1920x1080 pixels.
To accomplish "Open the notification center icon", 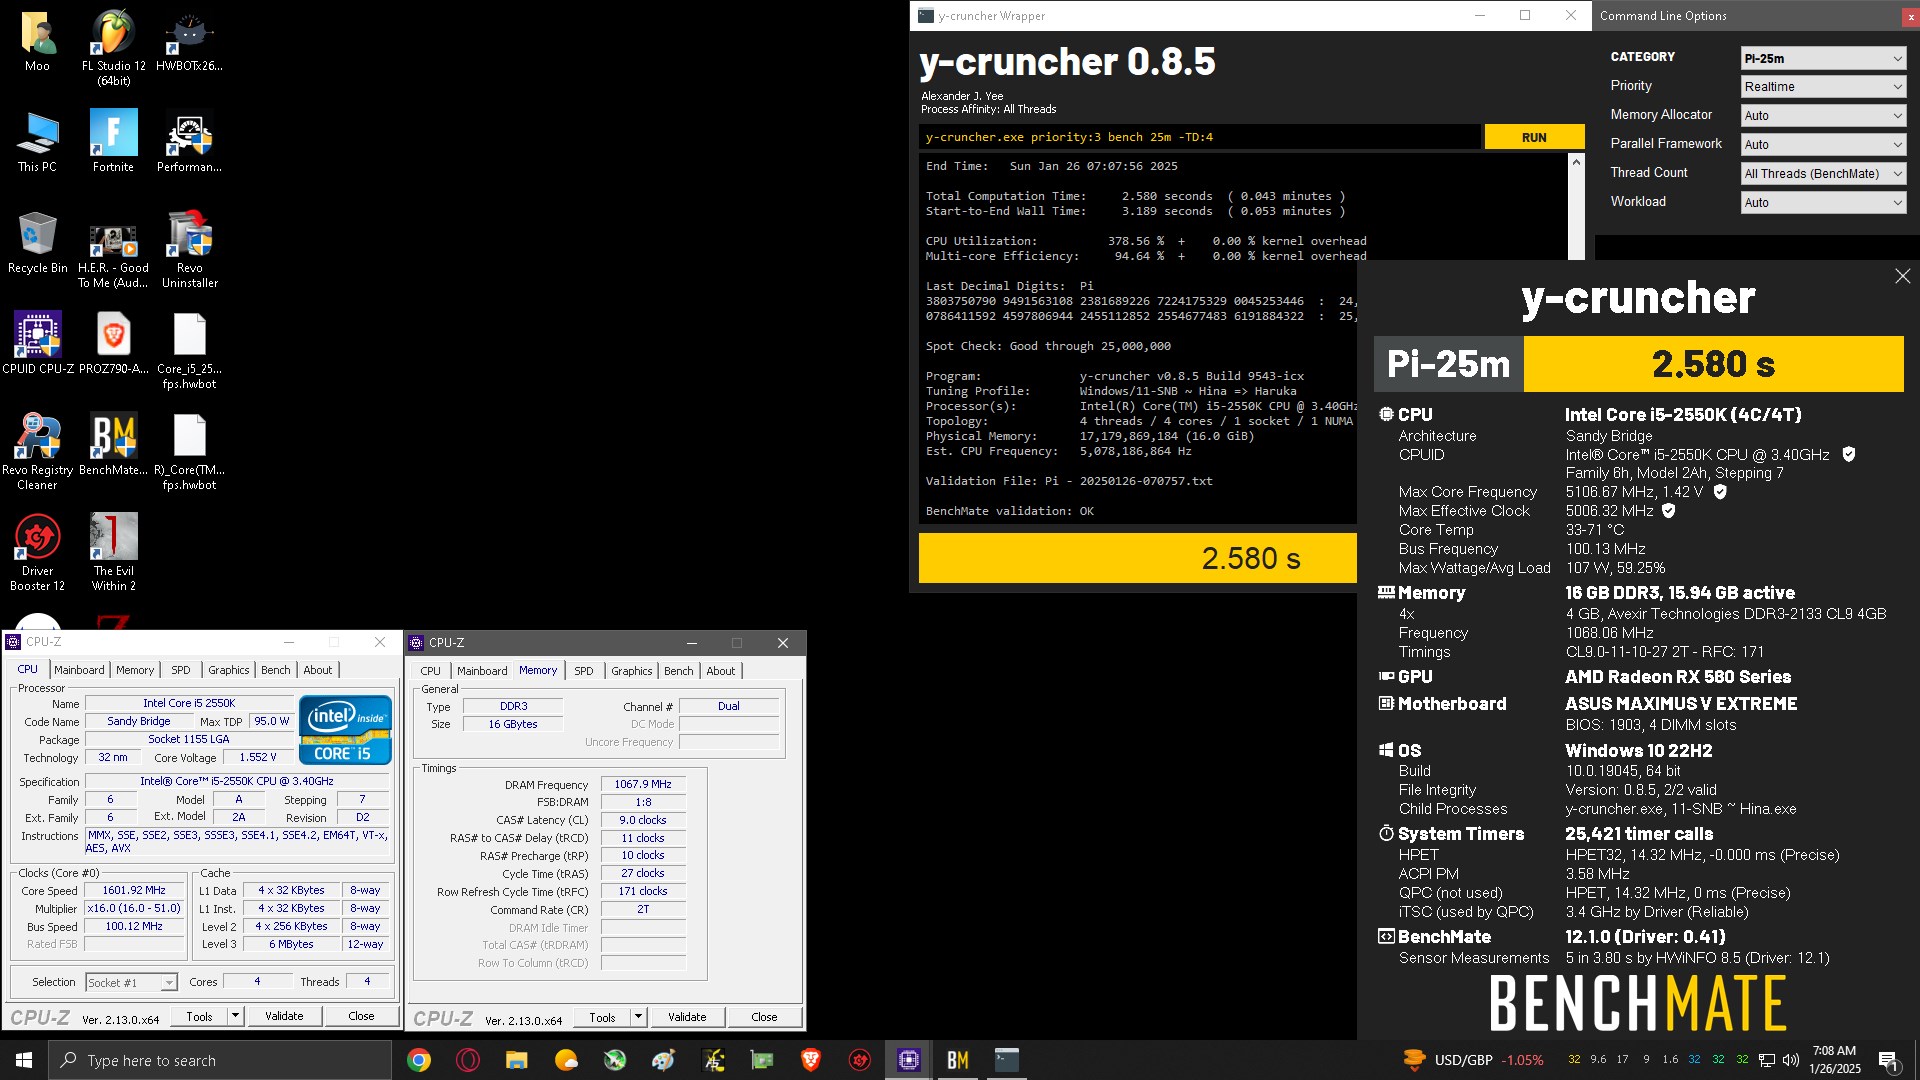I will tap(1889, 1060).
